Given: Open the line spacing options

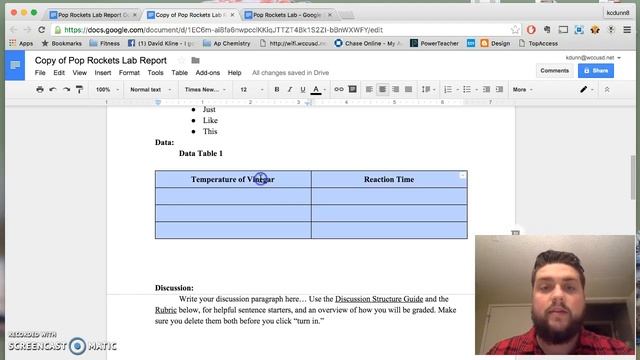Looking at the screenshot, I should [428, 89].
